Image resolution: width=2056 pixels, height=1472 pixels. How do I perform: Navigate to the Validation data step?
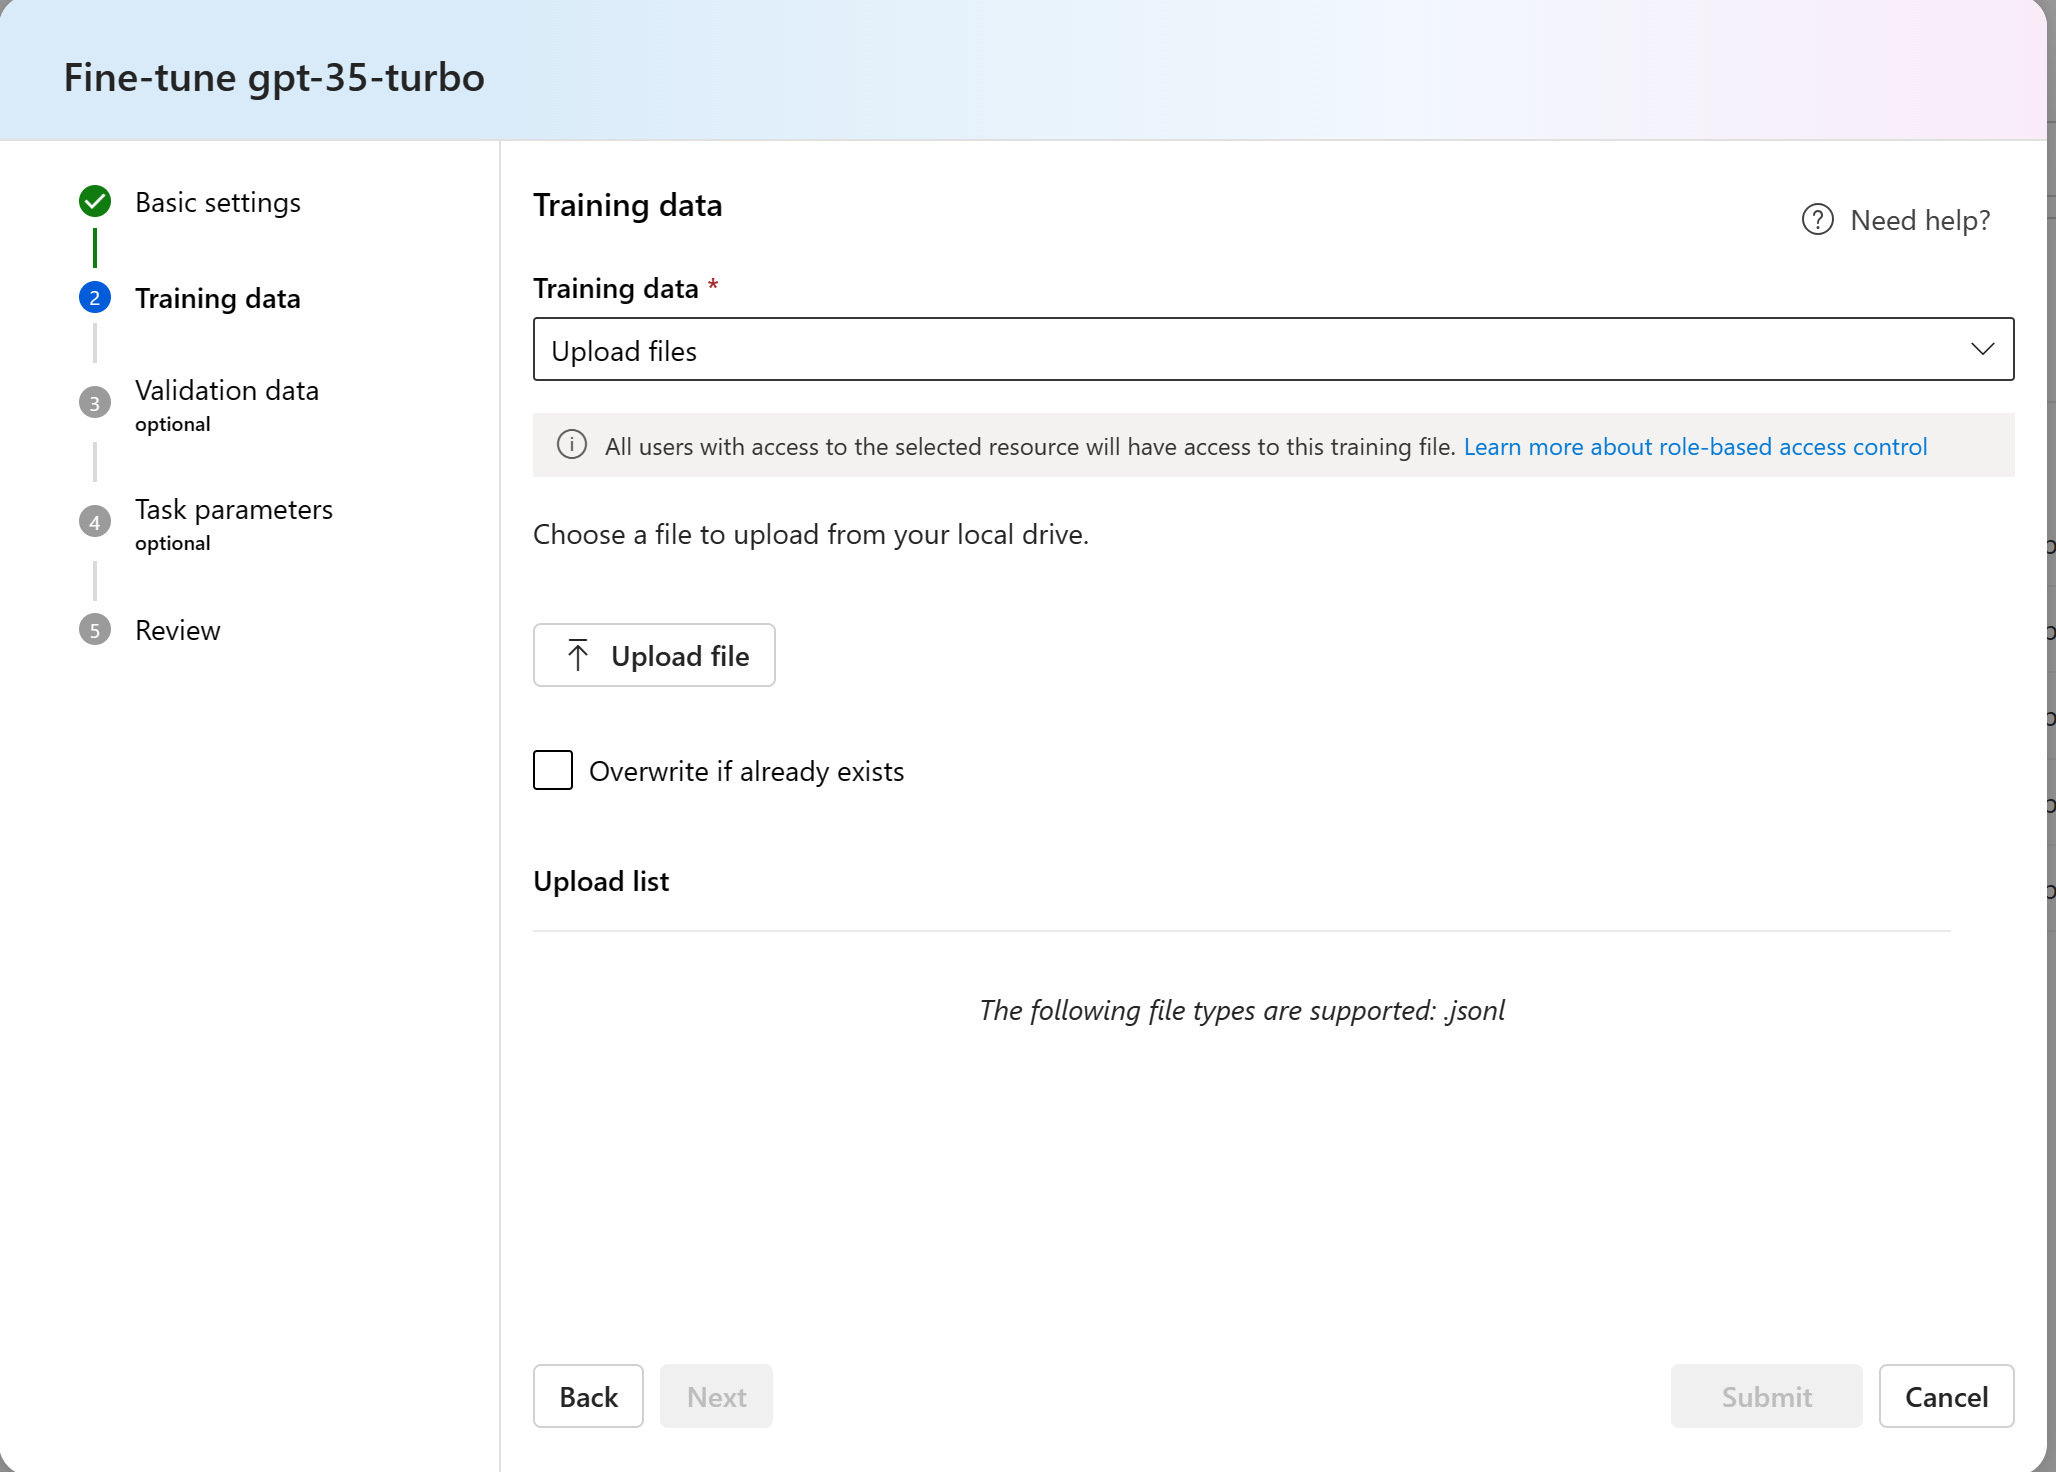tap(226, 390)
